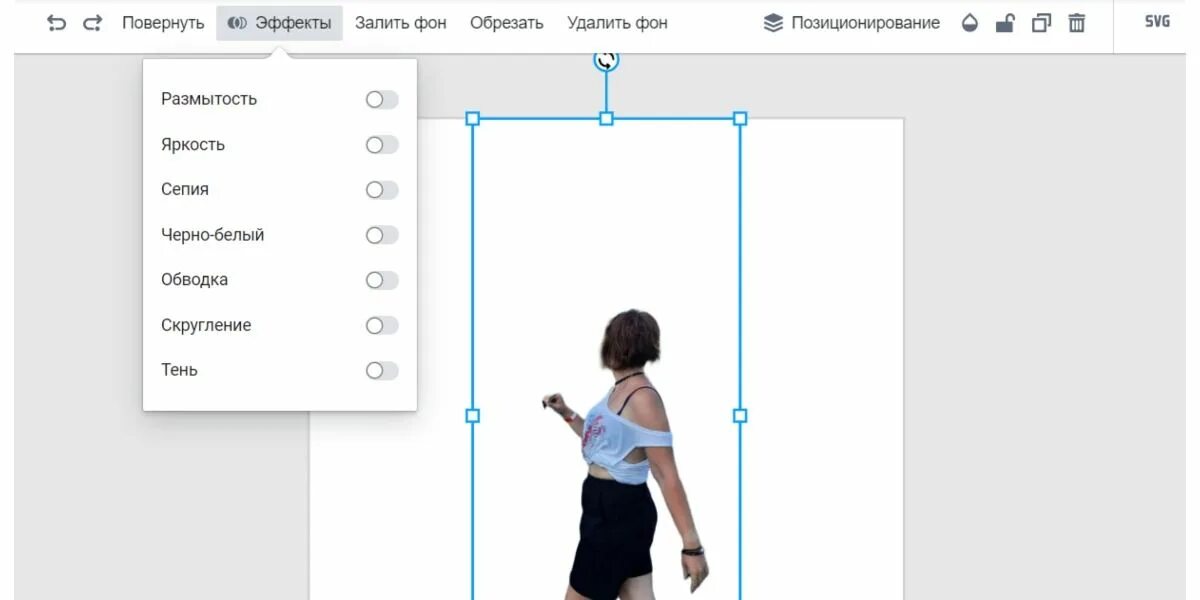1200x600 pixels.
Task: Turn on the Тень shadow switch
Action: pyautogui.click(x=381, y=370)
